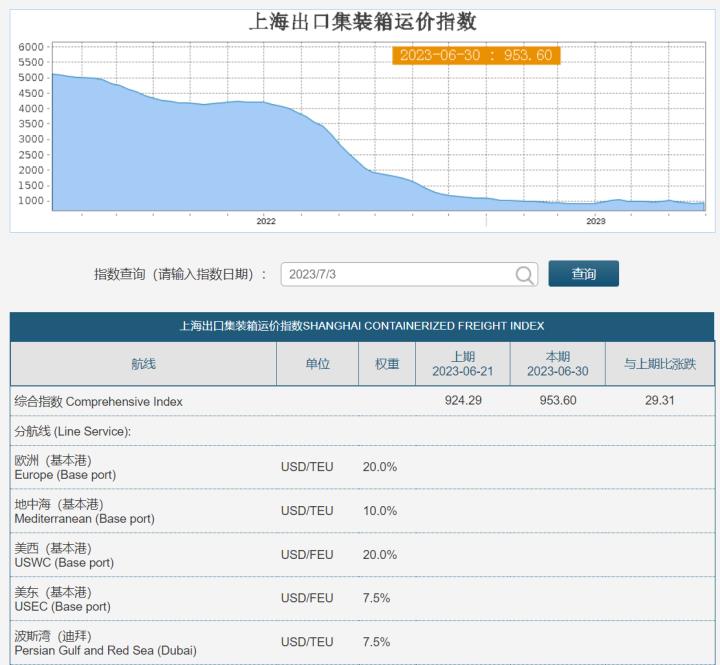
Task: Click the change value 29.31
Action: point(660,400)
